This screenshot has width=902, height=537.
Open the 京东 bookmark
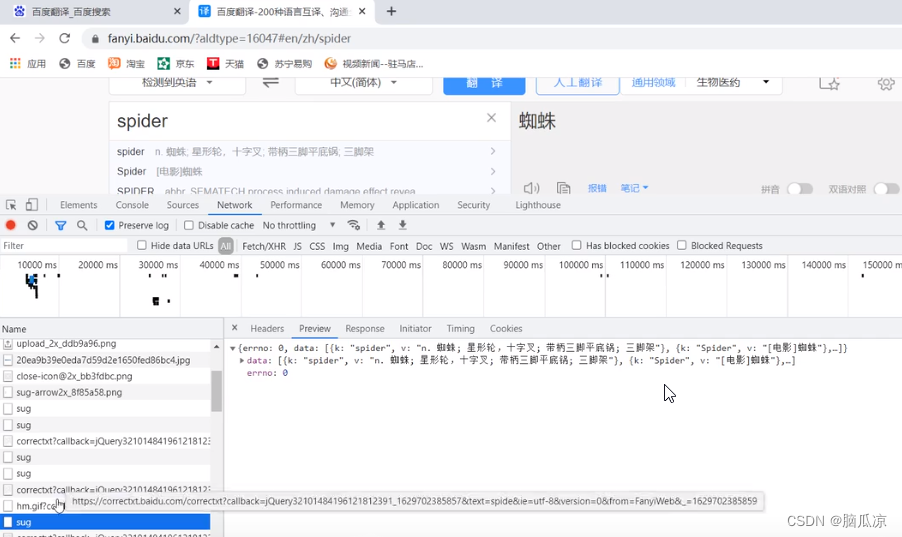point(175,63)
